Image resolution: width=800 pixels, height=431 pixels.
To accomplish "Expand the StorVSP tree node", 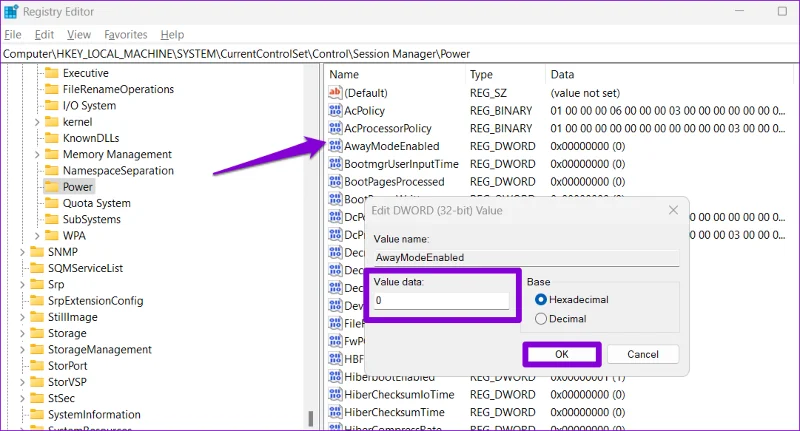I will [22, 382].
